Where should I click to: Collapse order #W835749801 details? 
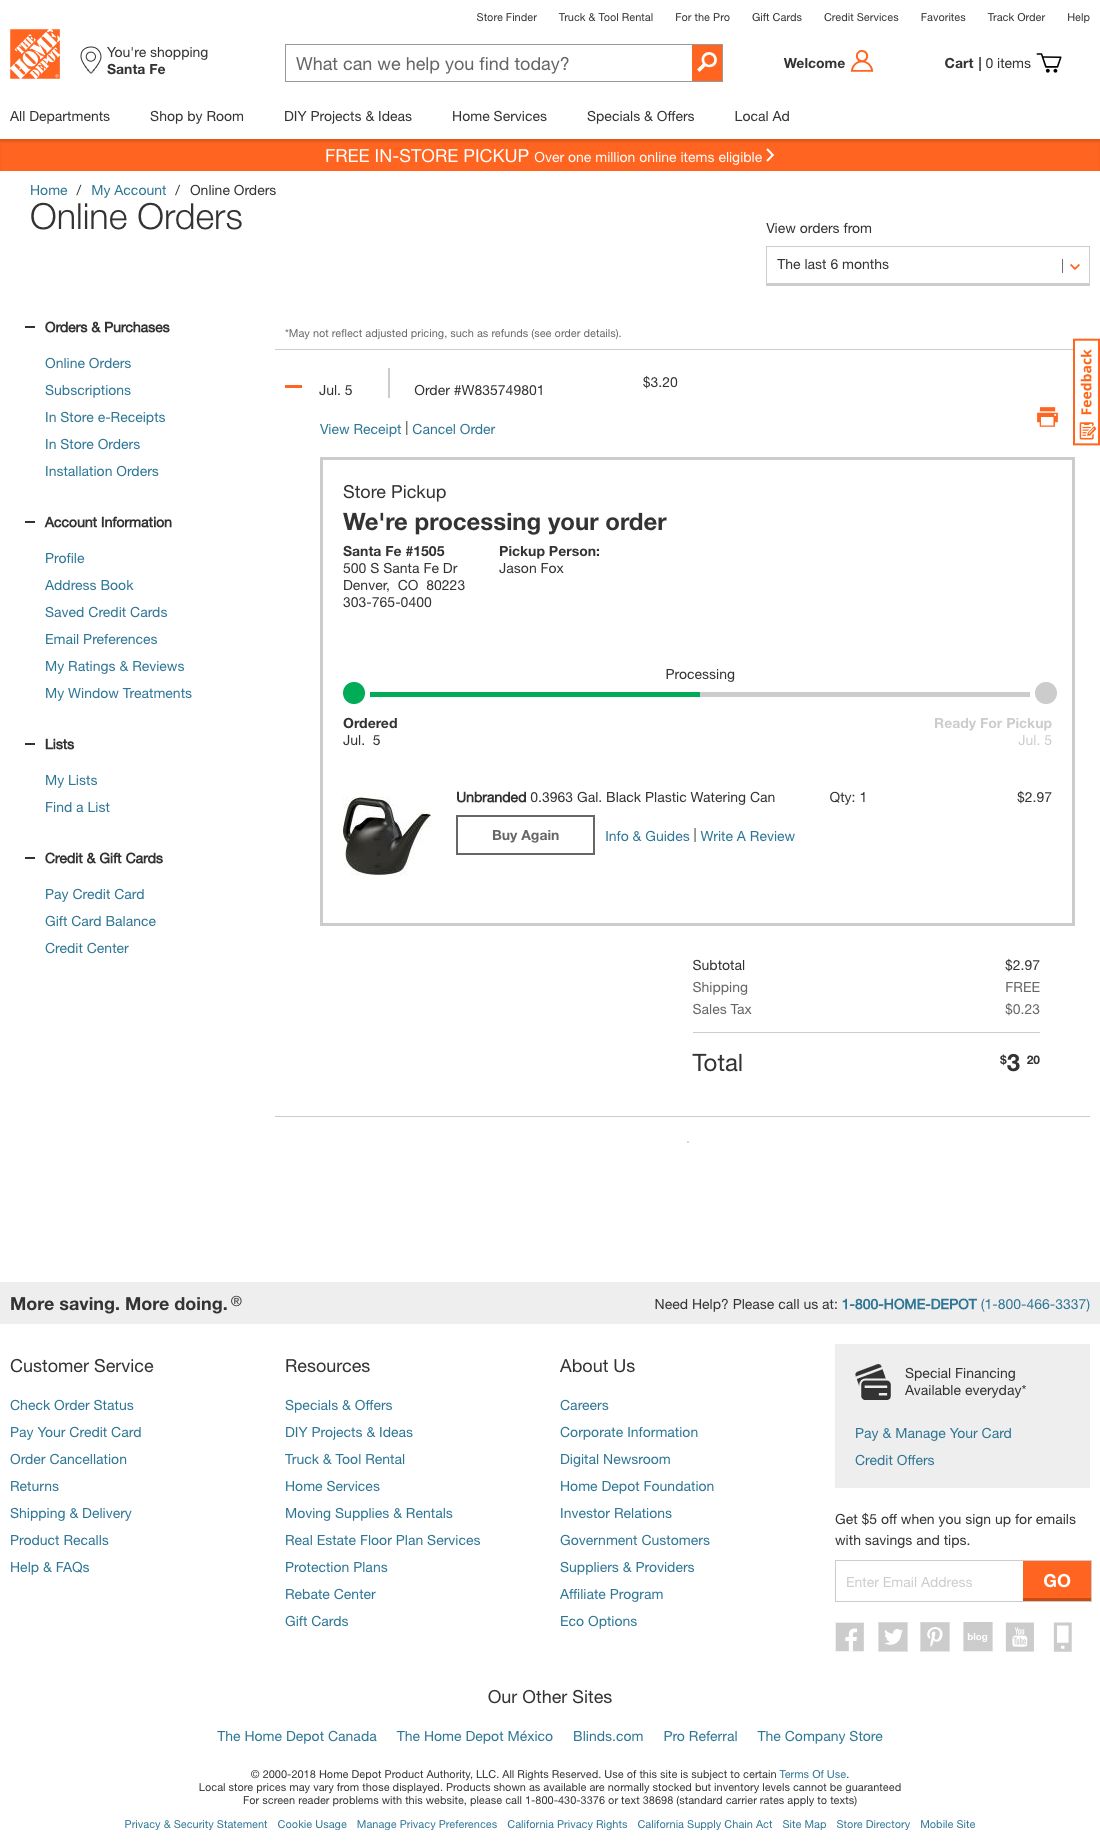293,387
